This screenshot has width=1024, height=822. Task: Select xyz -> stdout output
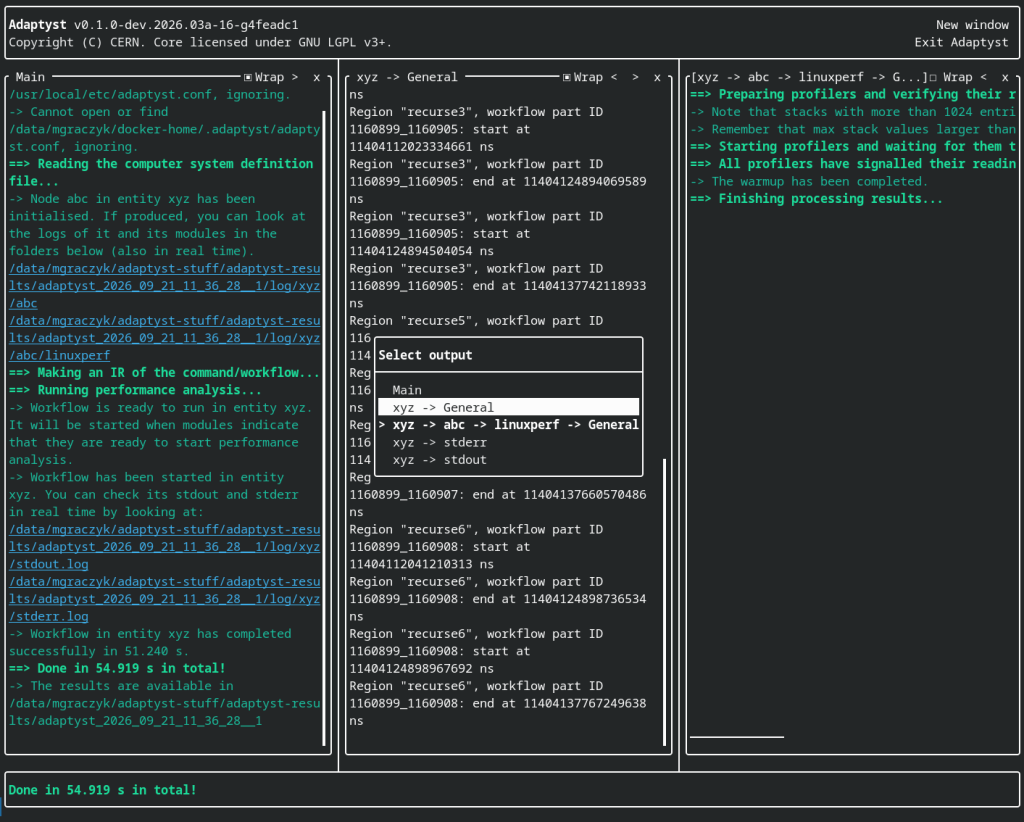point(508,460)
